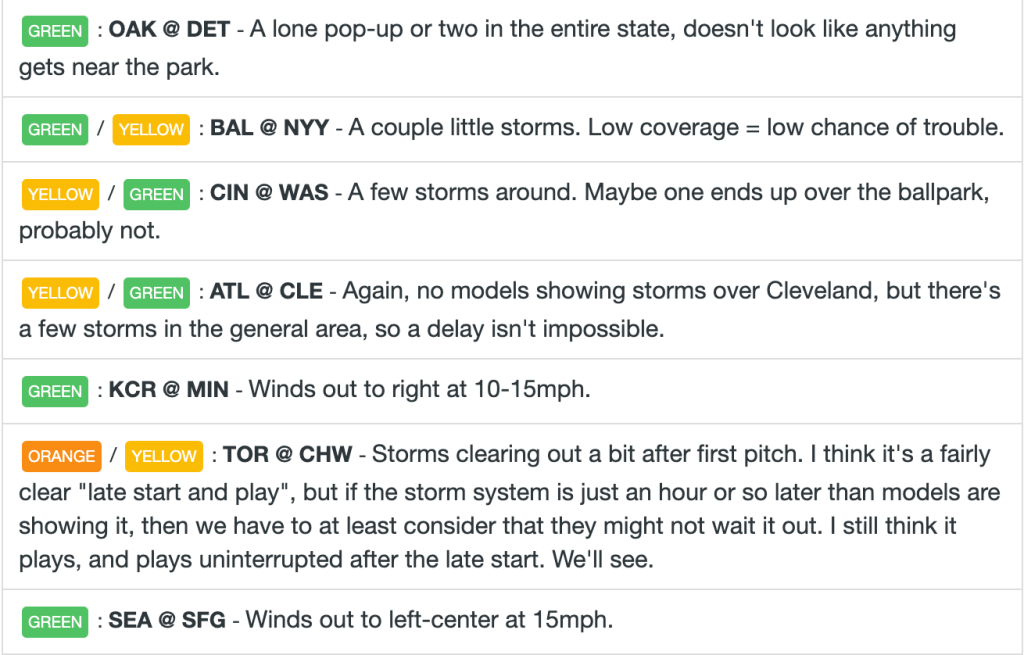Click the ORANGE badge beside TOR @ CHW

coord(62,456)
